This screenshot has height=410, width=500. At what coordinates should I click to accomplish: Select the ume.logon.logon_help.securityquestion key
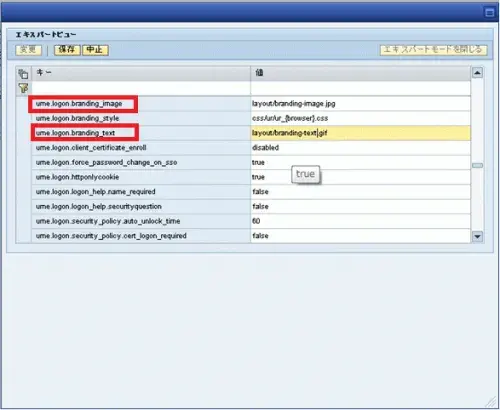coord(99,206)
